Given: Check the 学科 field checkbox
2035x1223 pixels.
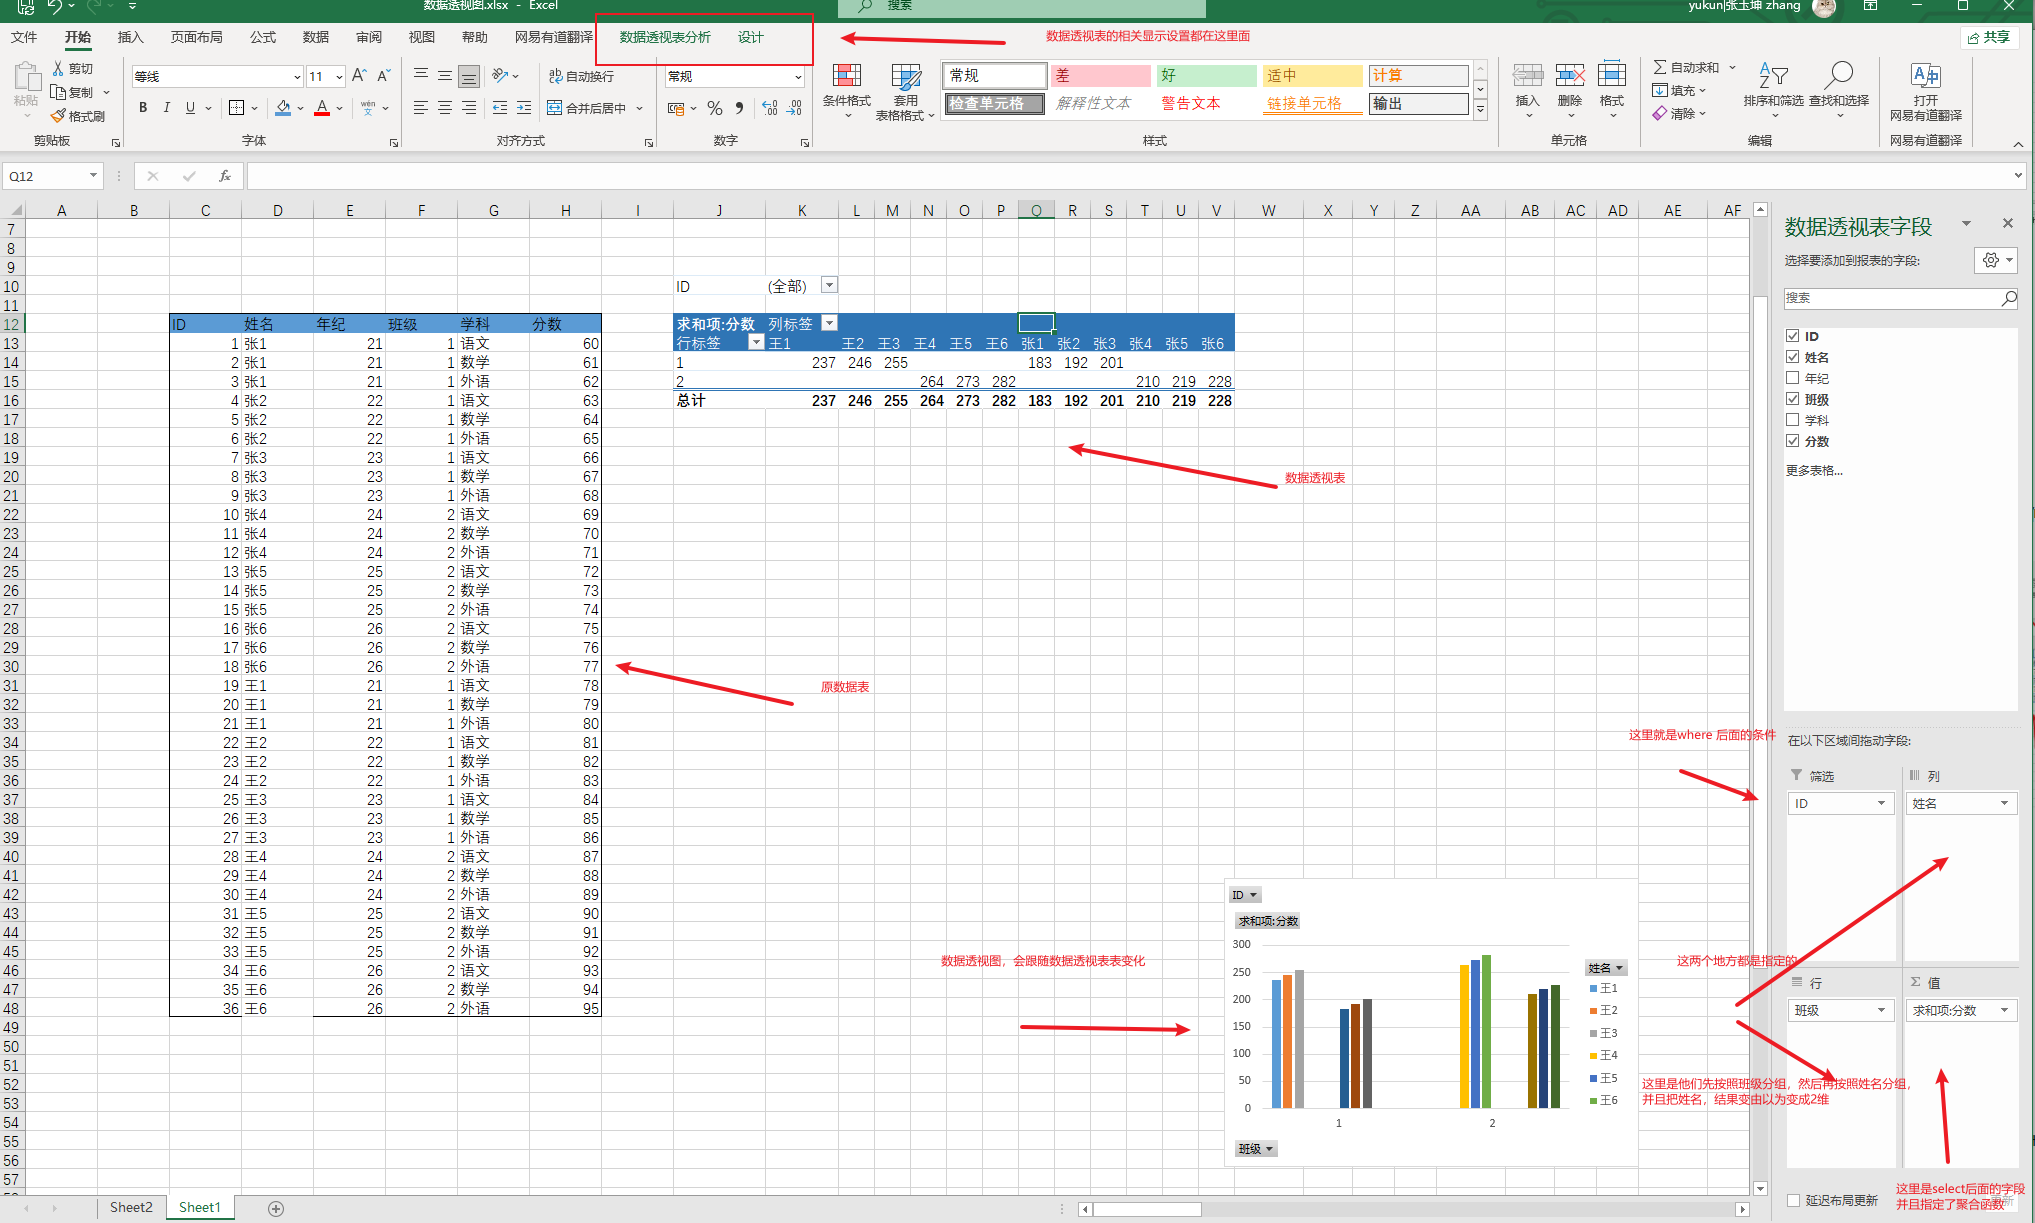Looking at the screenshot, I should click(1793, 420).
